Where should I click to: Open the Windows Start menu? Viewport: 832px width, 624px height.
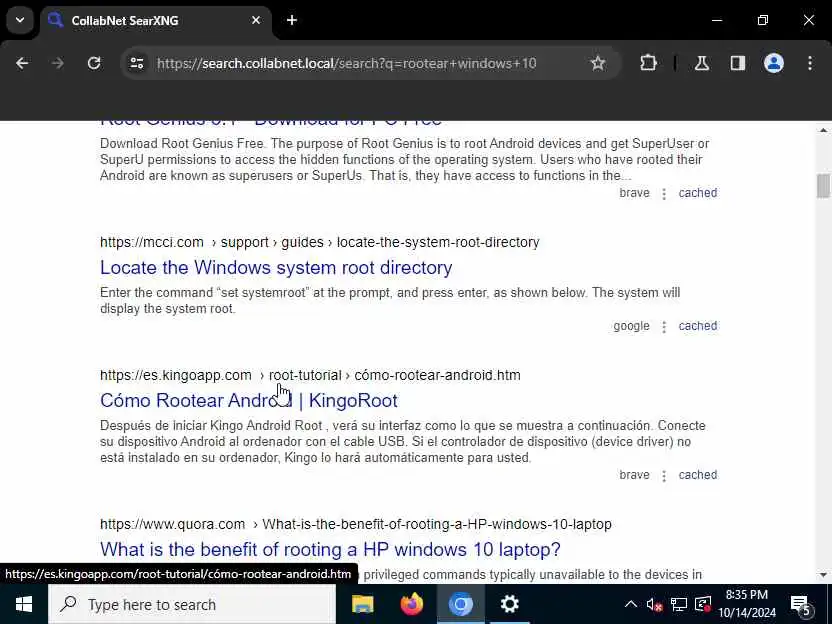23,604
